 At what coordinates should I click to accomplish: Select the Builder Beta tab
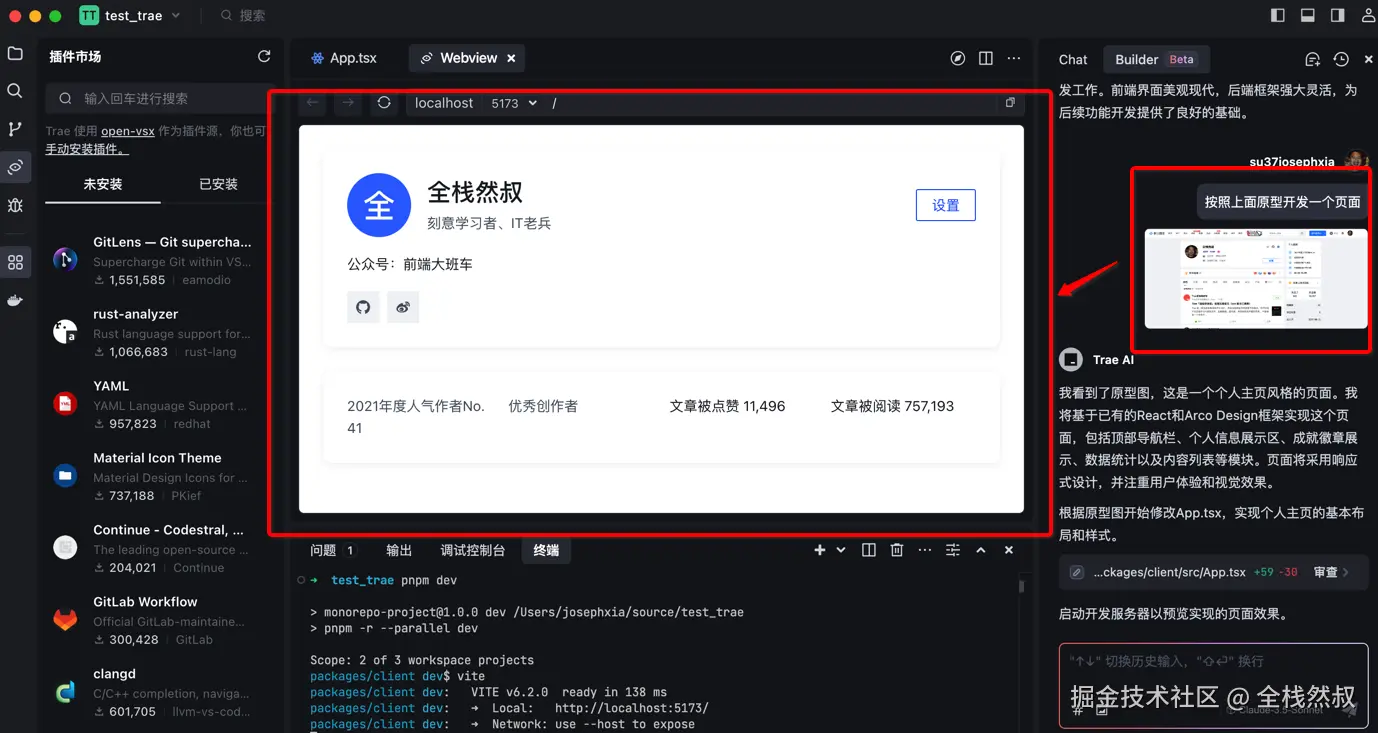(x=1155, y=60)
